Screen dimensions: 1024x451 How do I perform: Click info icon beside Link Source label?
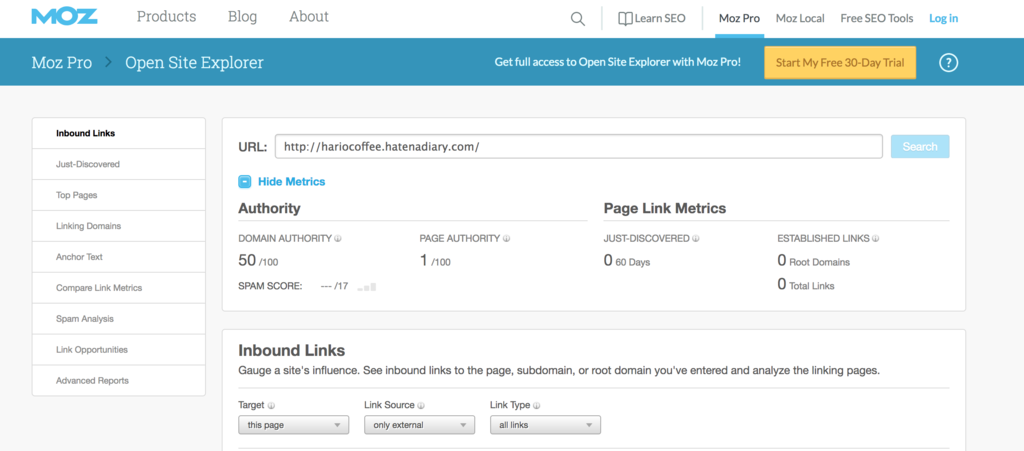point(421,405)
